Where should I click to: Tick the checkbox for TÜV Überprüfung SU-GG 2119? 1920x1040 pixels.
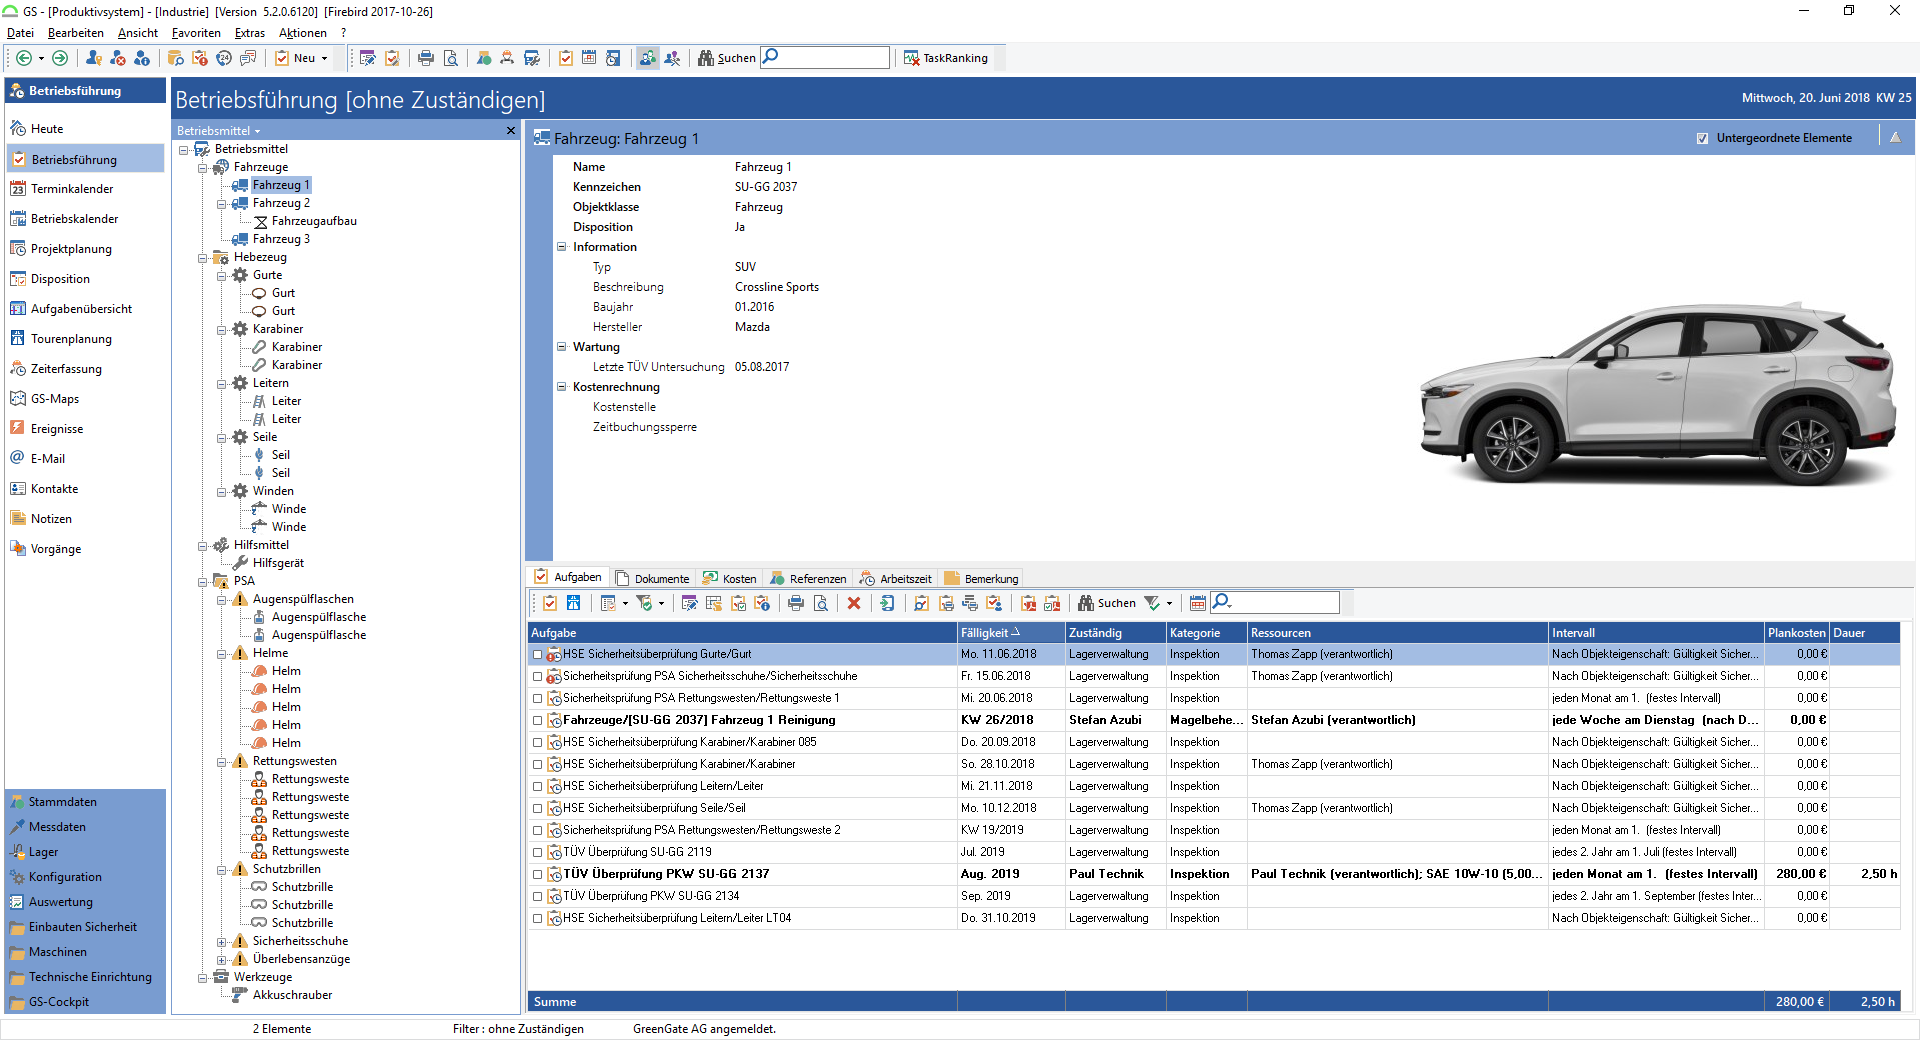(x=538, y=852)
